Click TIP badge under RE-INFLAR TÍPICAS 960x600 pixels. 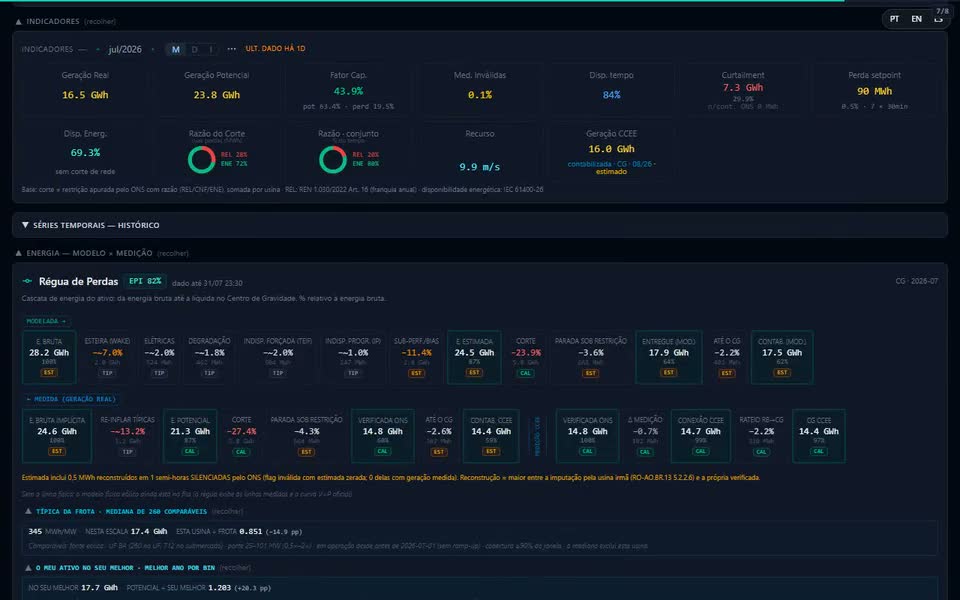pyautogui.click(x=127, y=451)
